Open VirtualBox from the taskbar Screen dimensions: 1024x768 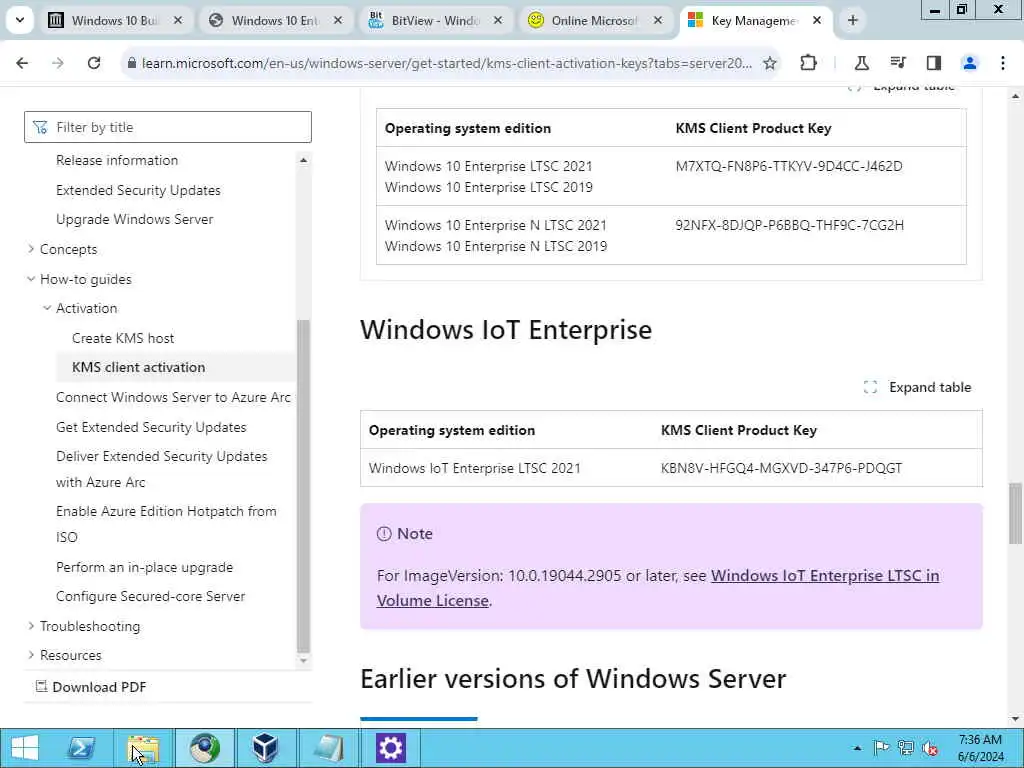click(x=265, y=748)
